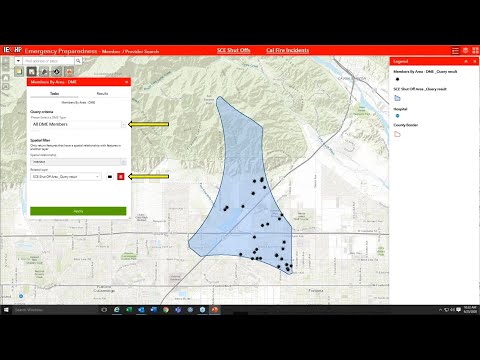Click the Hospital legend pin symbol
This screenshot has width=480, height=360.
pos(397,116)
